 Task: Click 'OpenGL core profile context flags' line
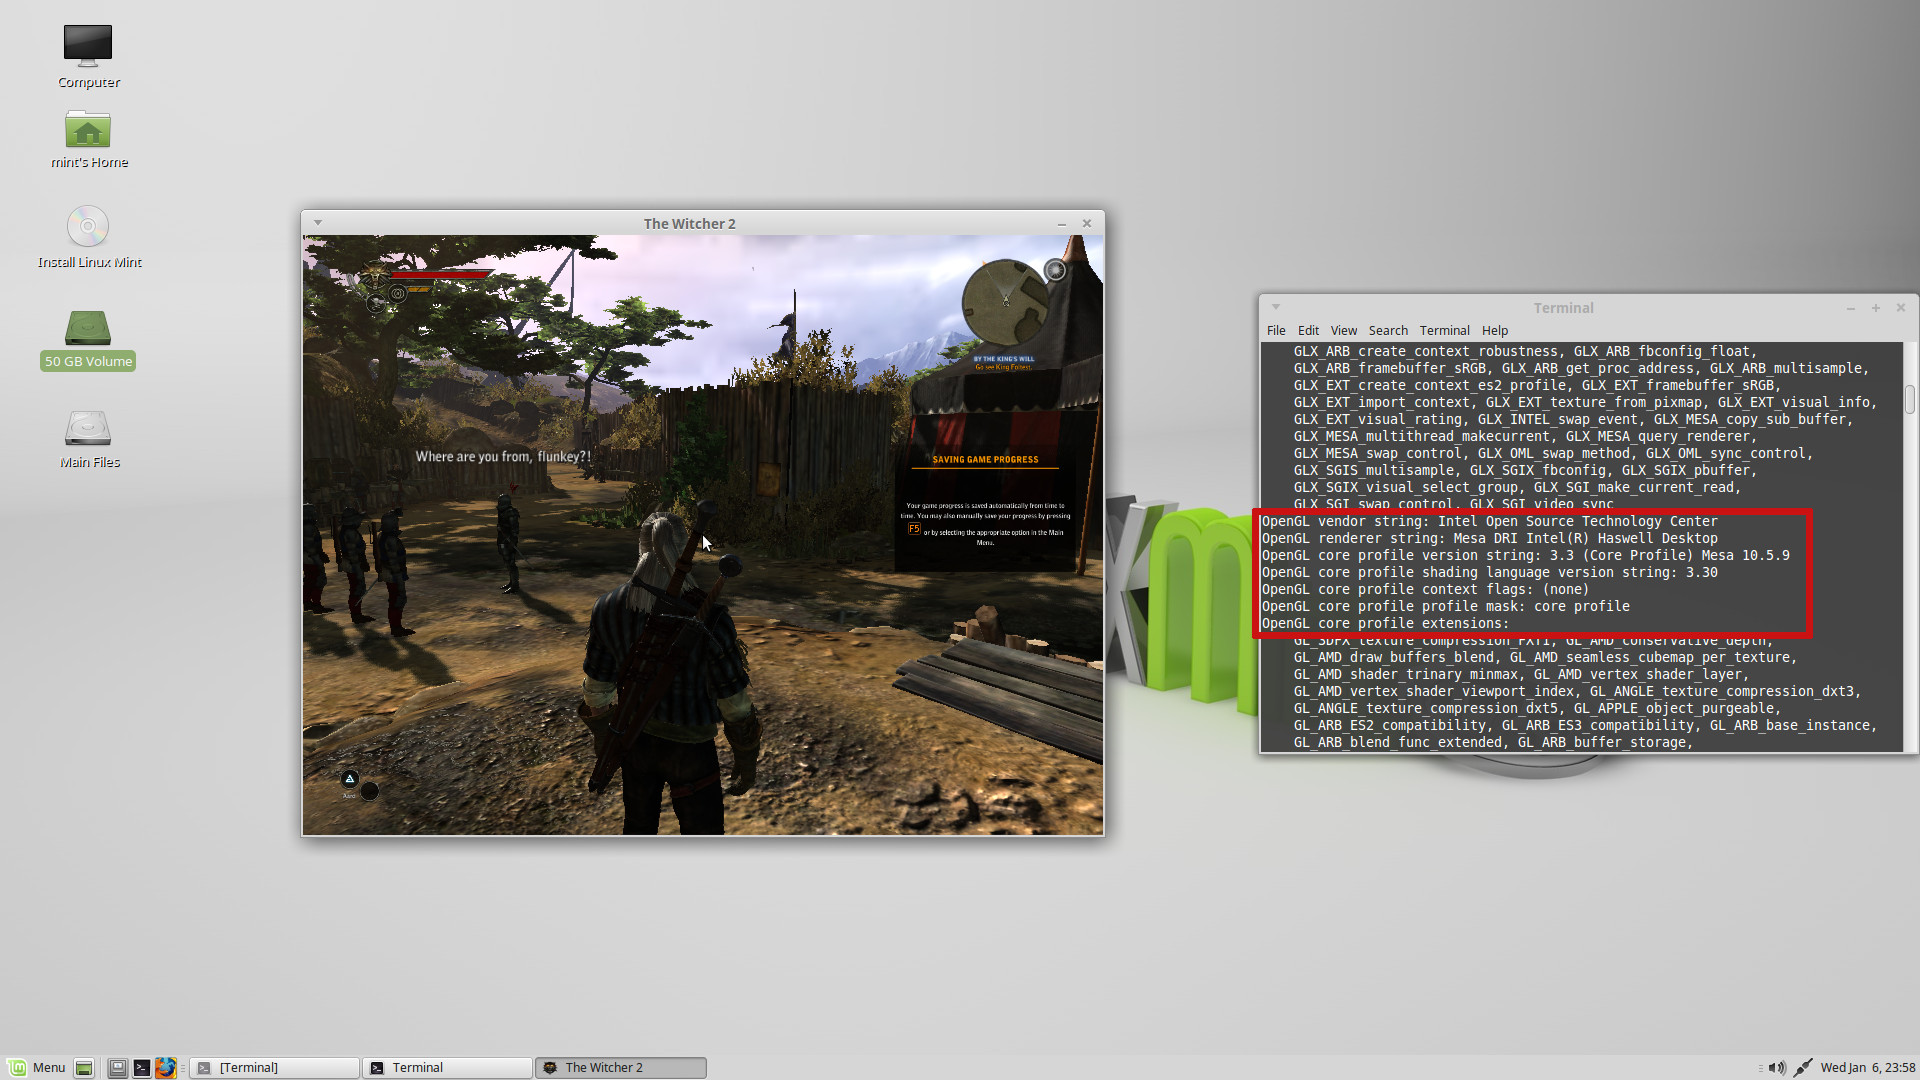[x=1425, y=589]
